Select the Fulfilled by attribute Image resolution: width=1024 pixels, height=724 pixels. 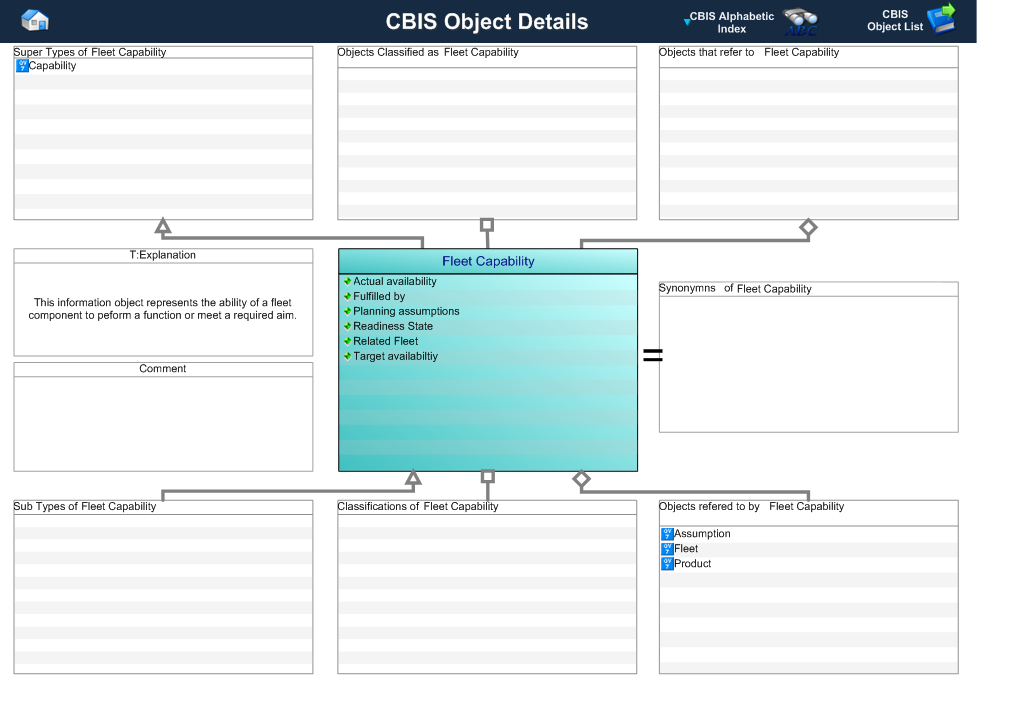[379, 296]
